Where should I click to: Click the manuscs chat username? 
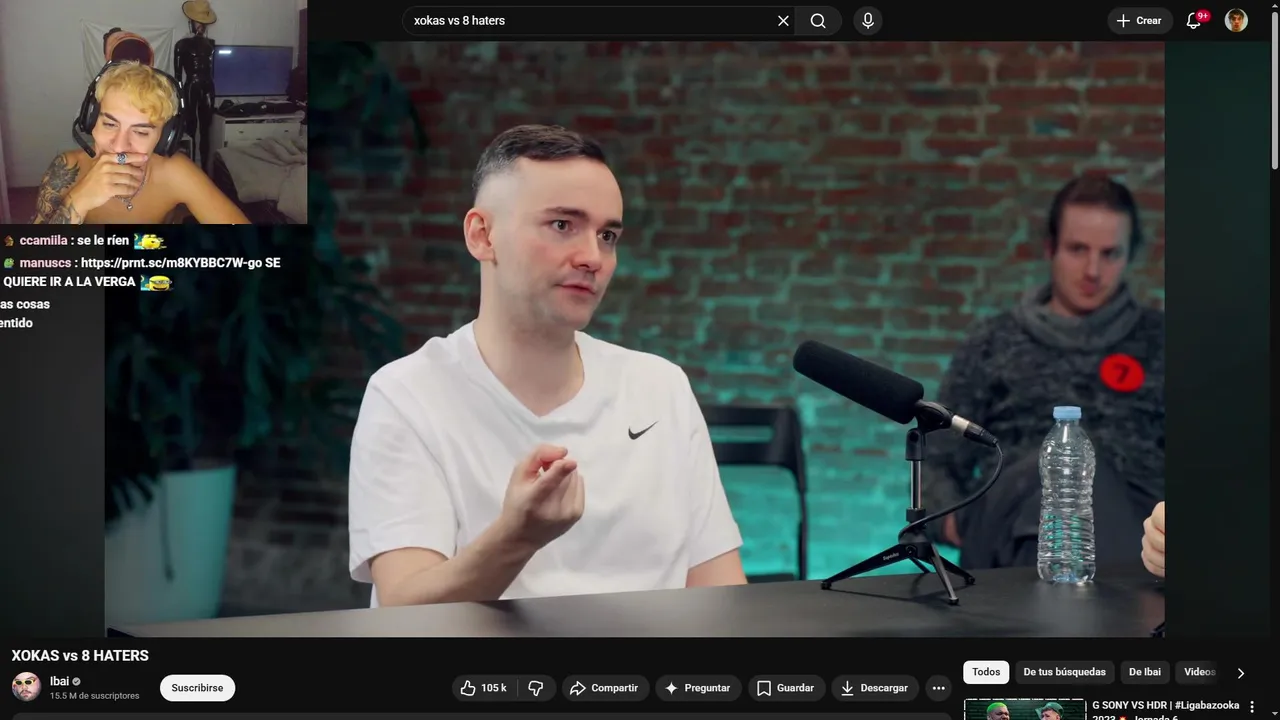45,263
